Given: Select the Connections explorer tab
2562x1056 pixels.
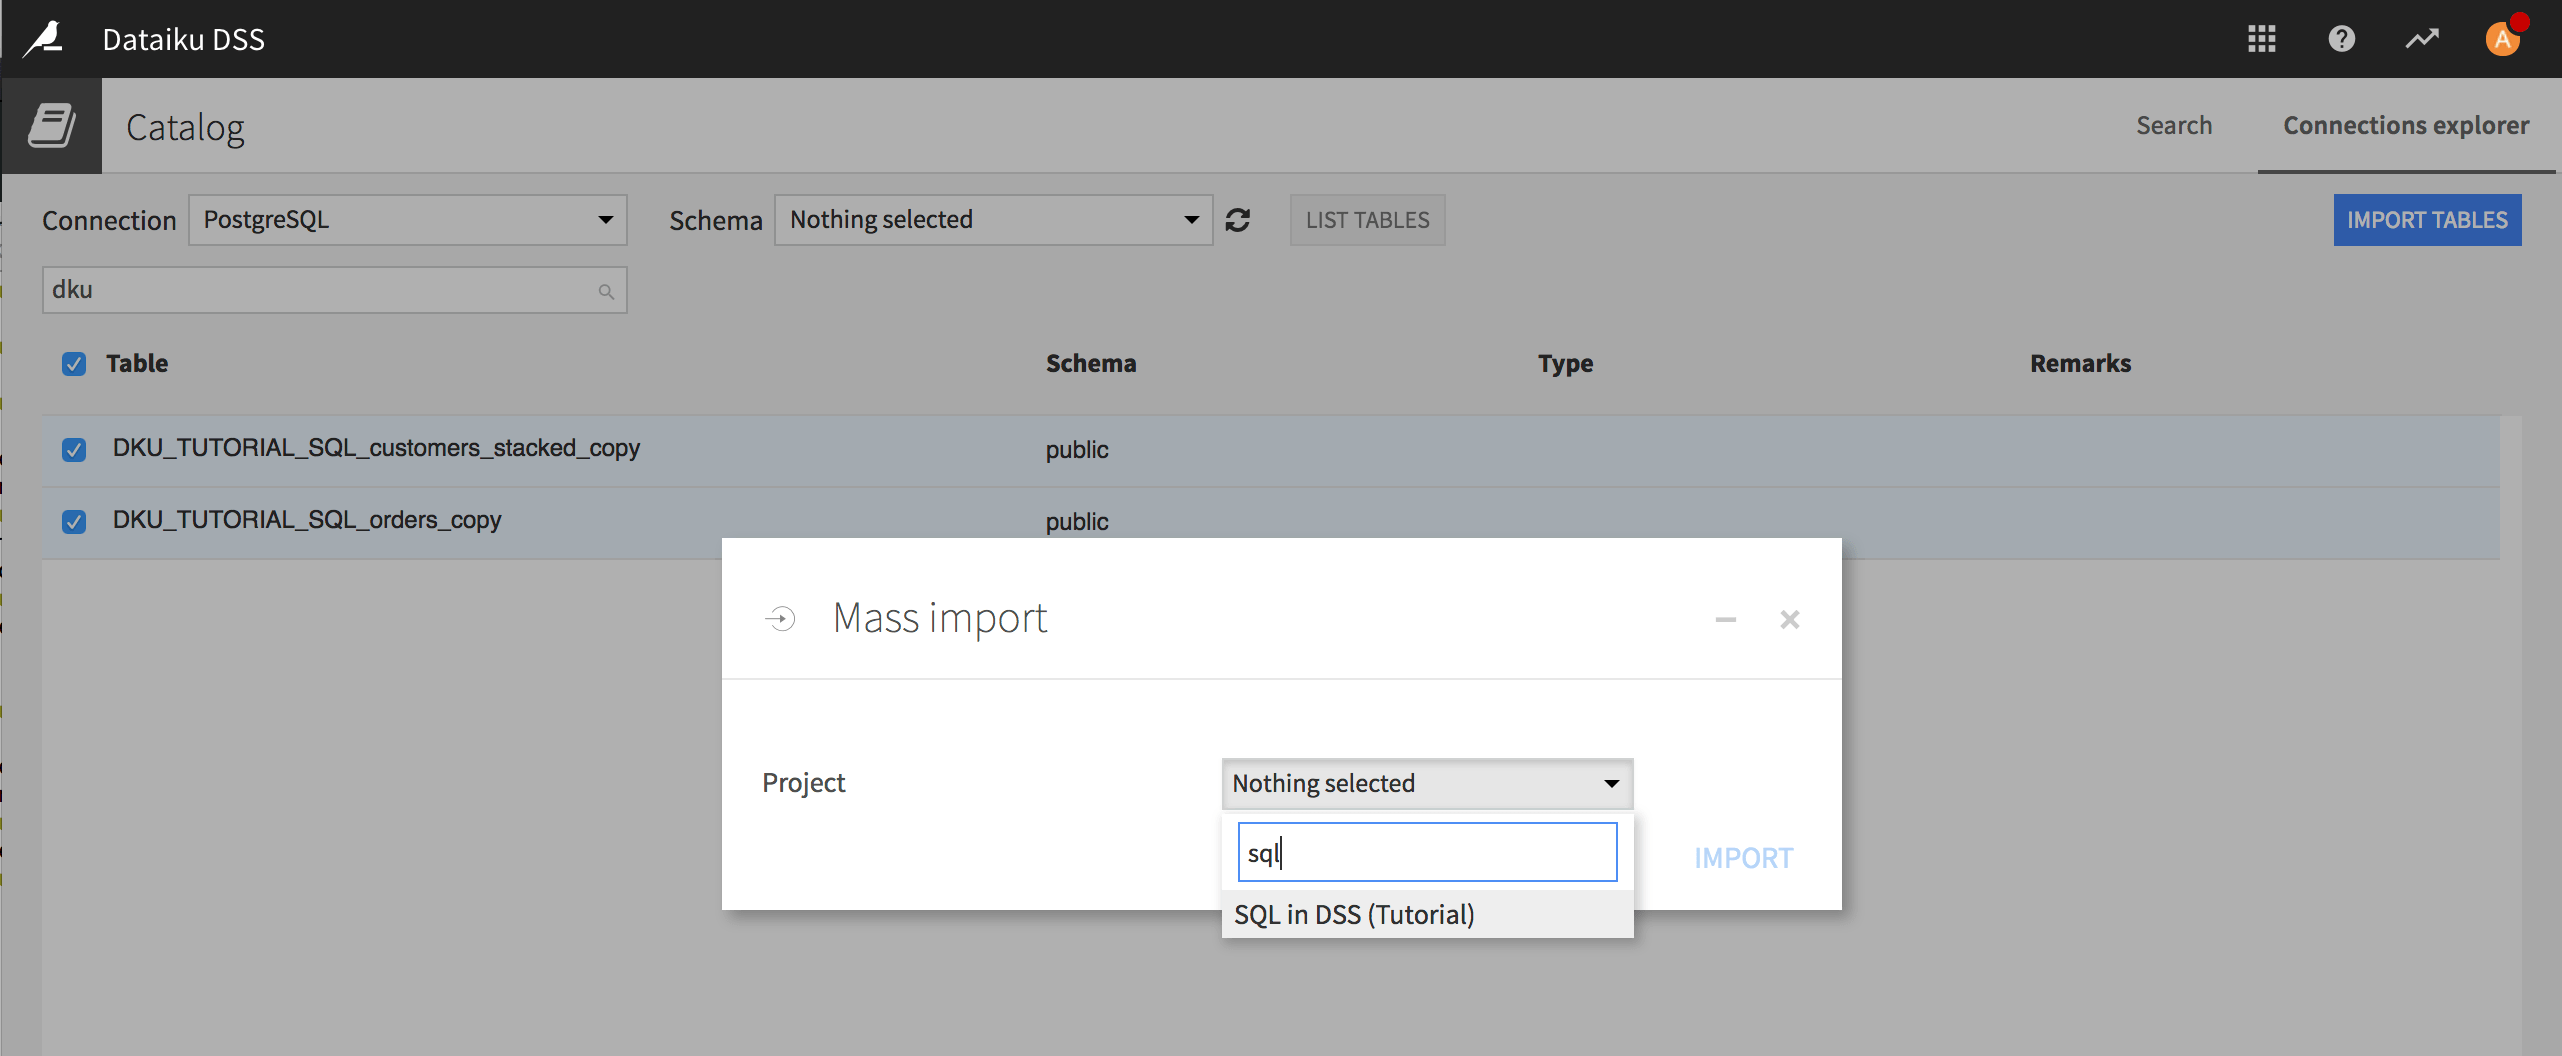Looking at the screenshot, I should (x=2406, y=125).
